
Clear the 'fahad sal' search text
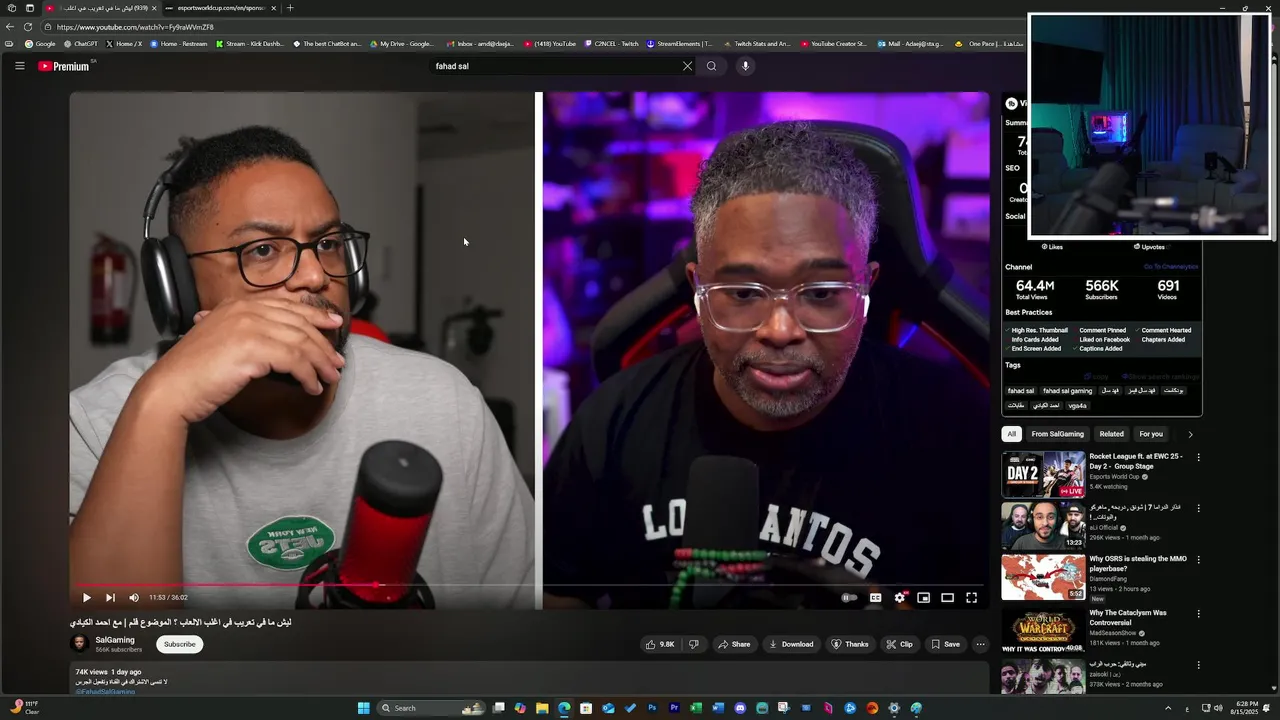(x=687, y=66)
